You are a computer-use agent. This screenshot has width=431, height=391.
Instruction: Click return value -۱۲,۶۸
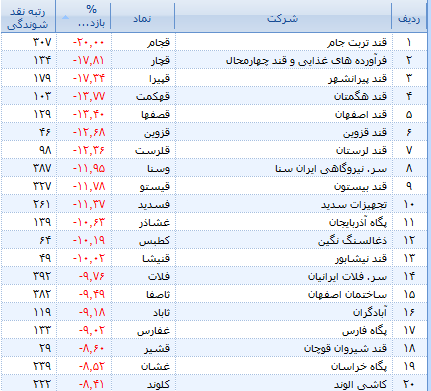coord(89,132)
